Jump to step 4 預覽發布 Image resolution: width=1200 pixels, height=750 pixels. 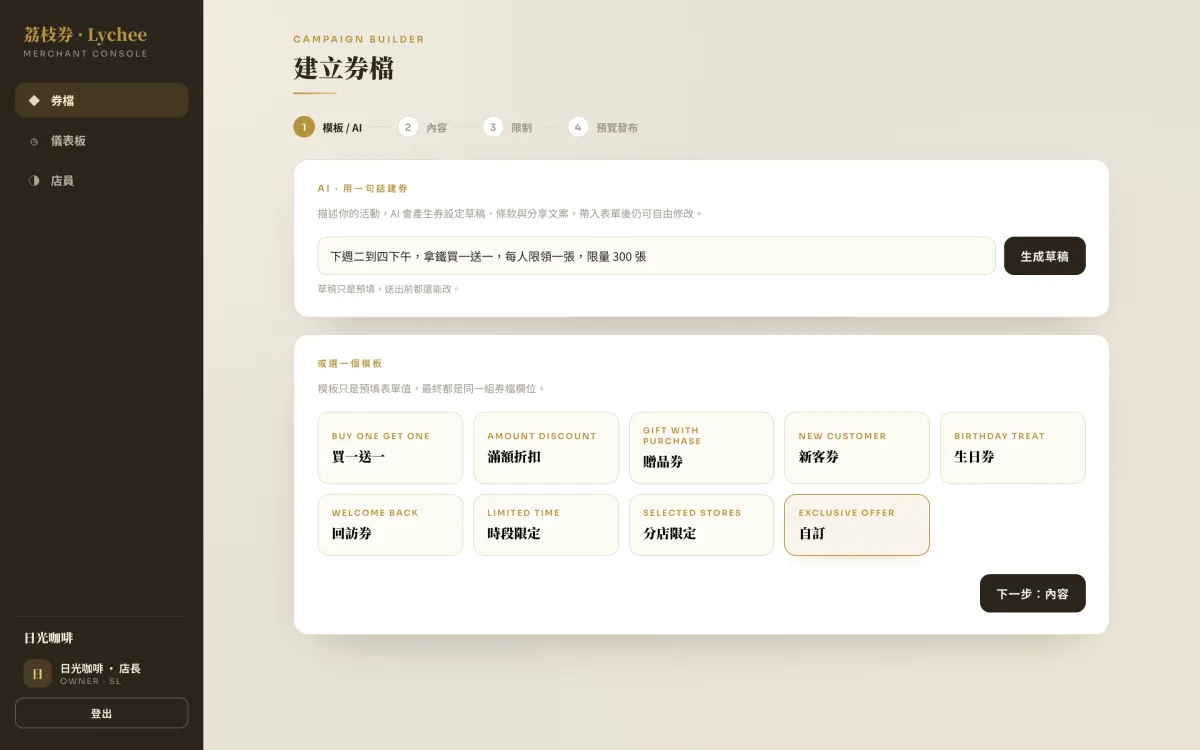tap(603, 127)
